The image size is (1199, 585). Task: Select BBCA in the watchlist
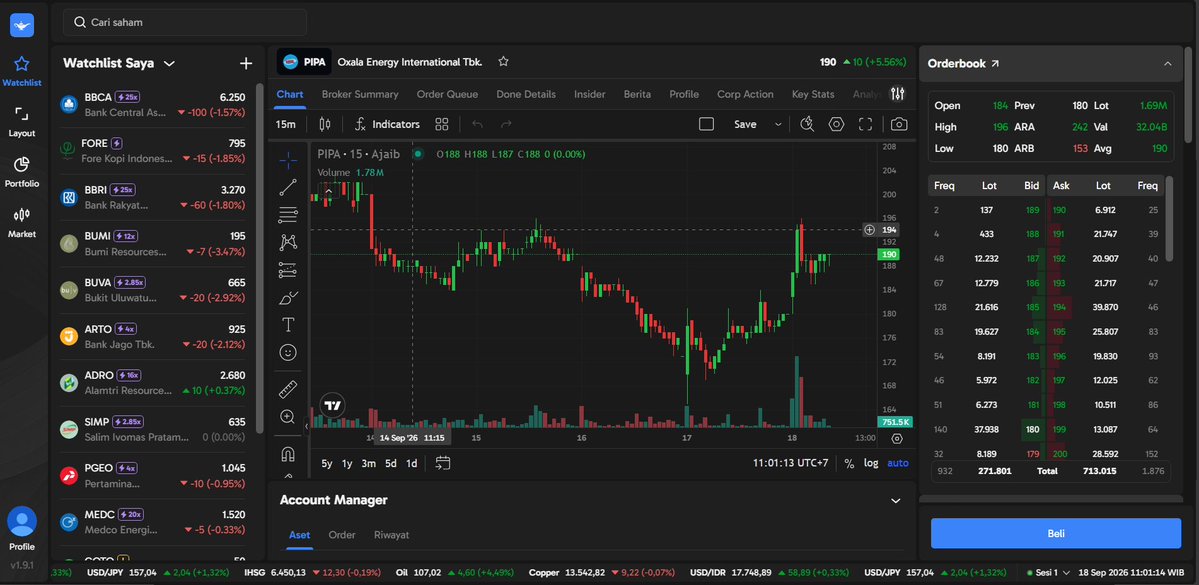154,105
